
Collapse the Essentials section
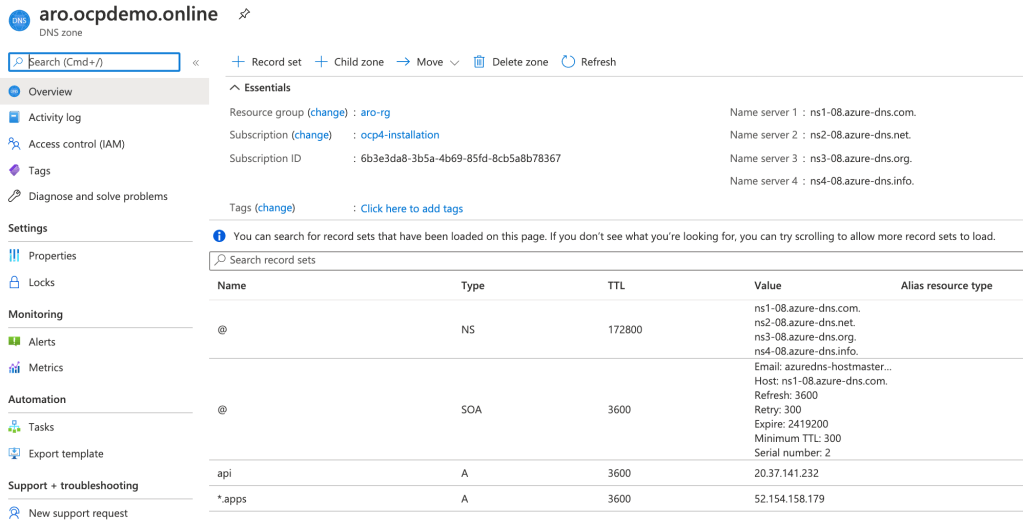pos(236,88)
